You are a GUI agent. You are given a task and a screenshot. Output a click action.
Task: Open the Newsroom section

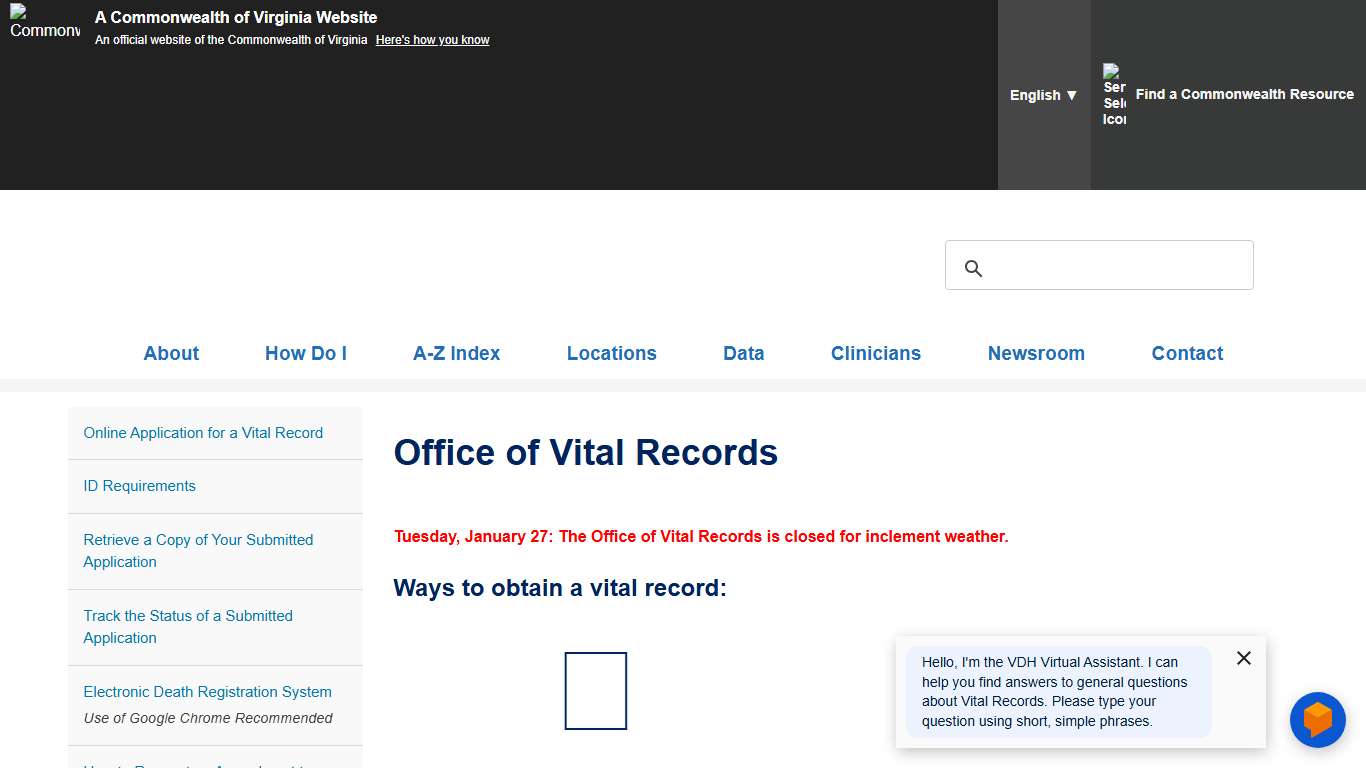pyautogui.click(x=1036, y=353)
